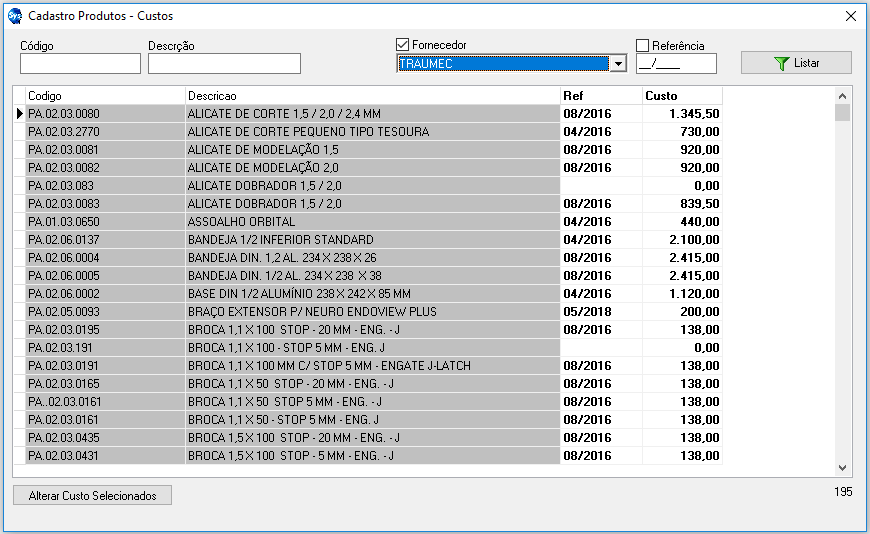Sort by the Codigo column header

(x=105, y=96)
